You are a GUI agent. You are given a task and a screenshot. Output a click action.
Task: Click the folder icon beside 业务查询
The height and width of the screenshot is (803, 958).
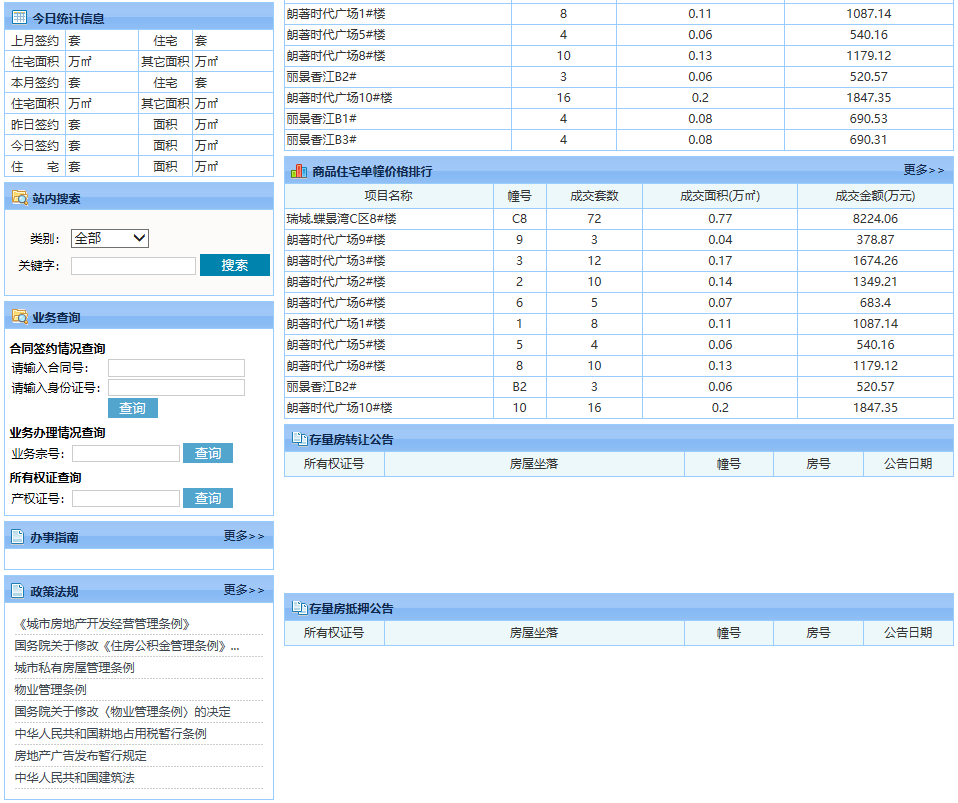[19, 317]
